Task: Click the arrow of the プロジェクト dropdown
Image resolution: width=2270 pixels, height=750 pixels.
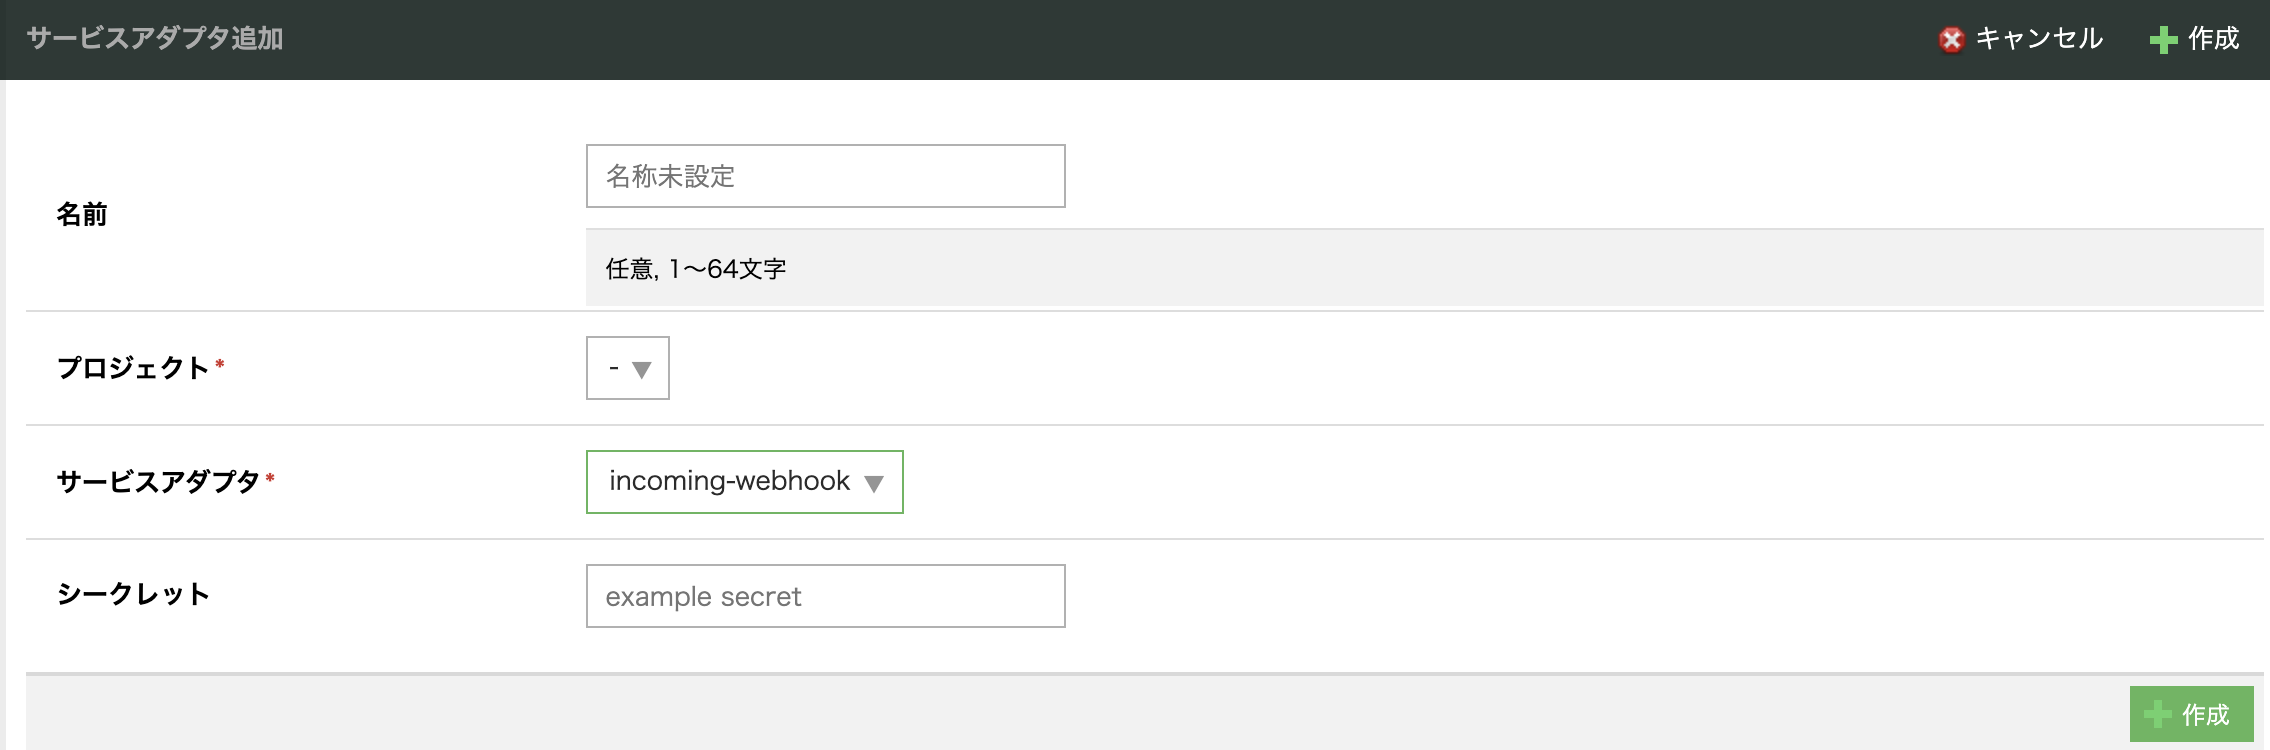Action: pos(642,370)
